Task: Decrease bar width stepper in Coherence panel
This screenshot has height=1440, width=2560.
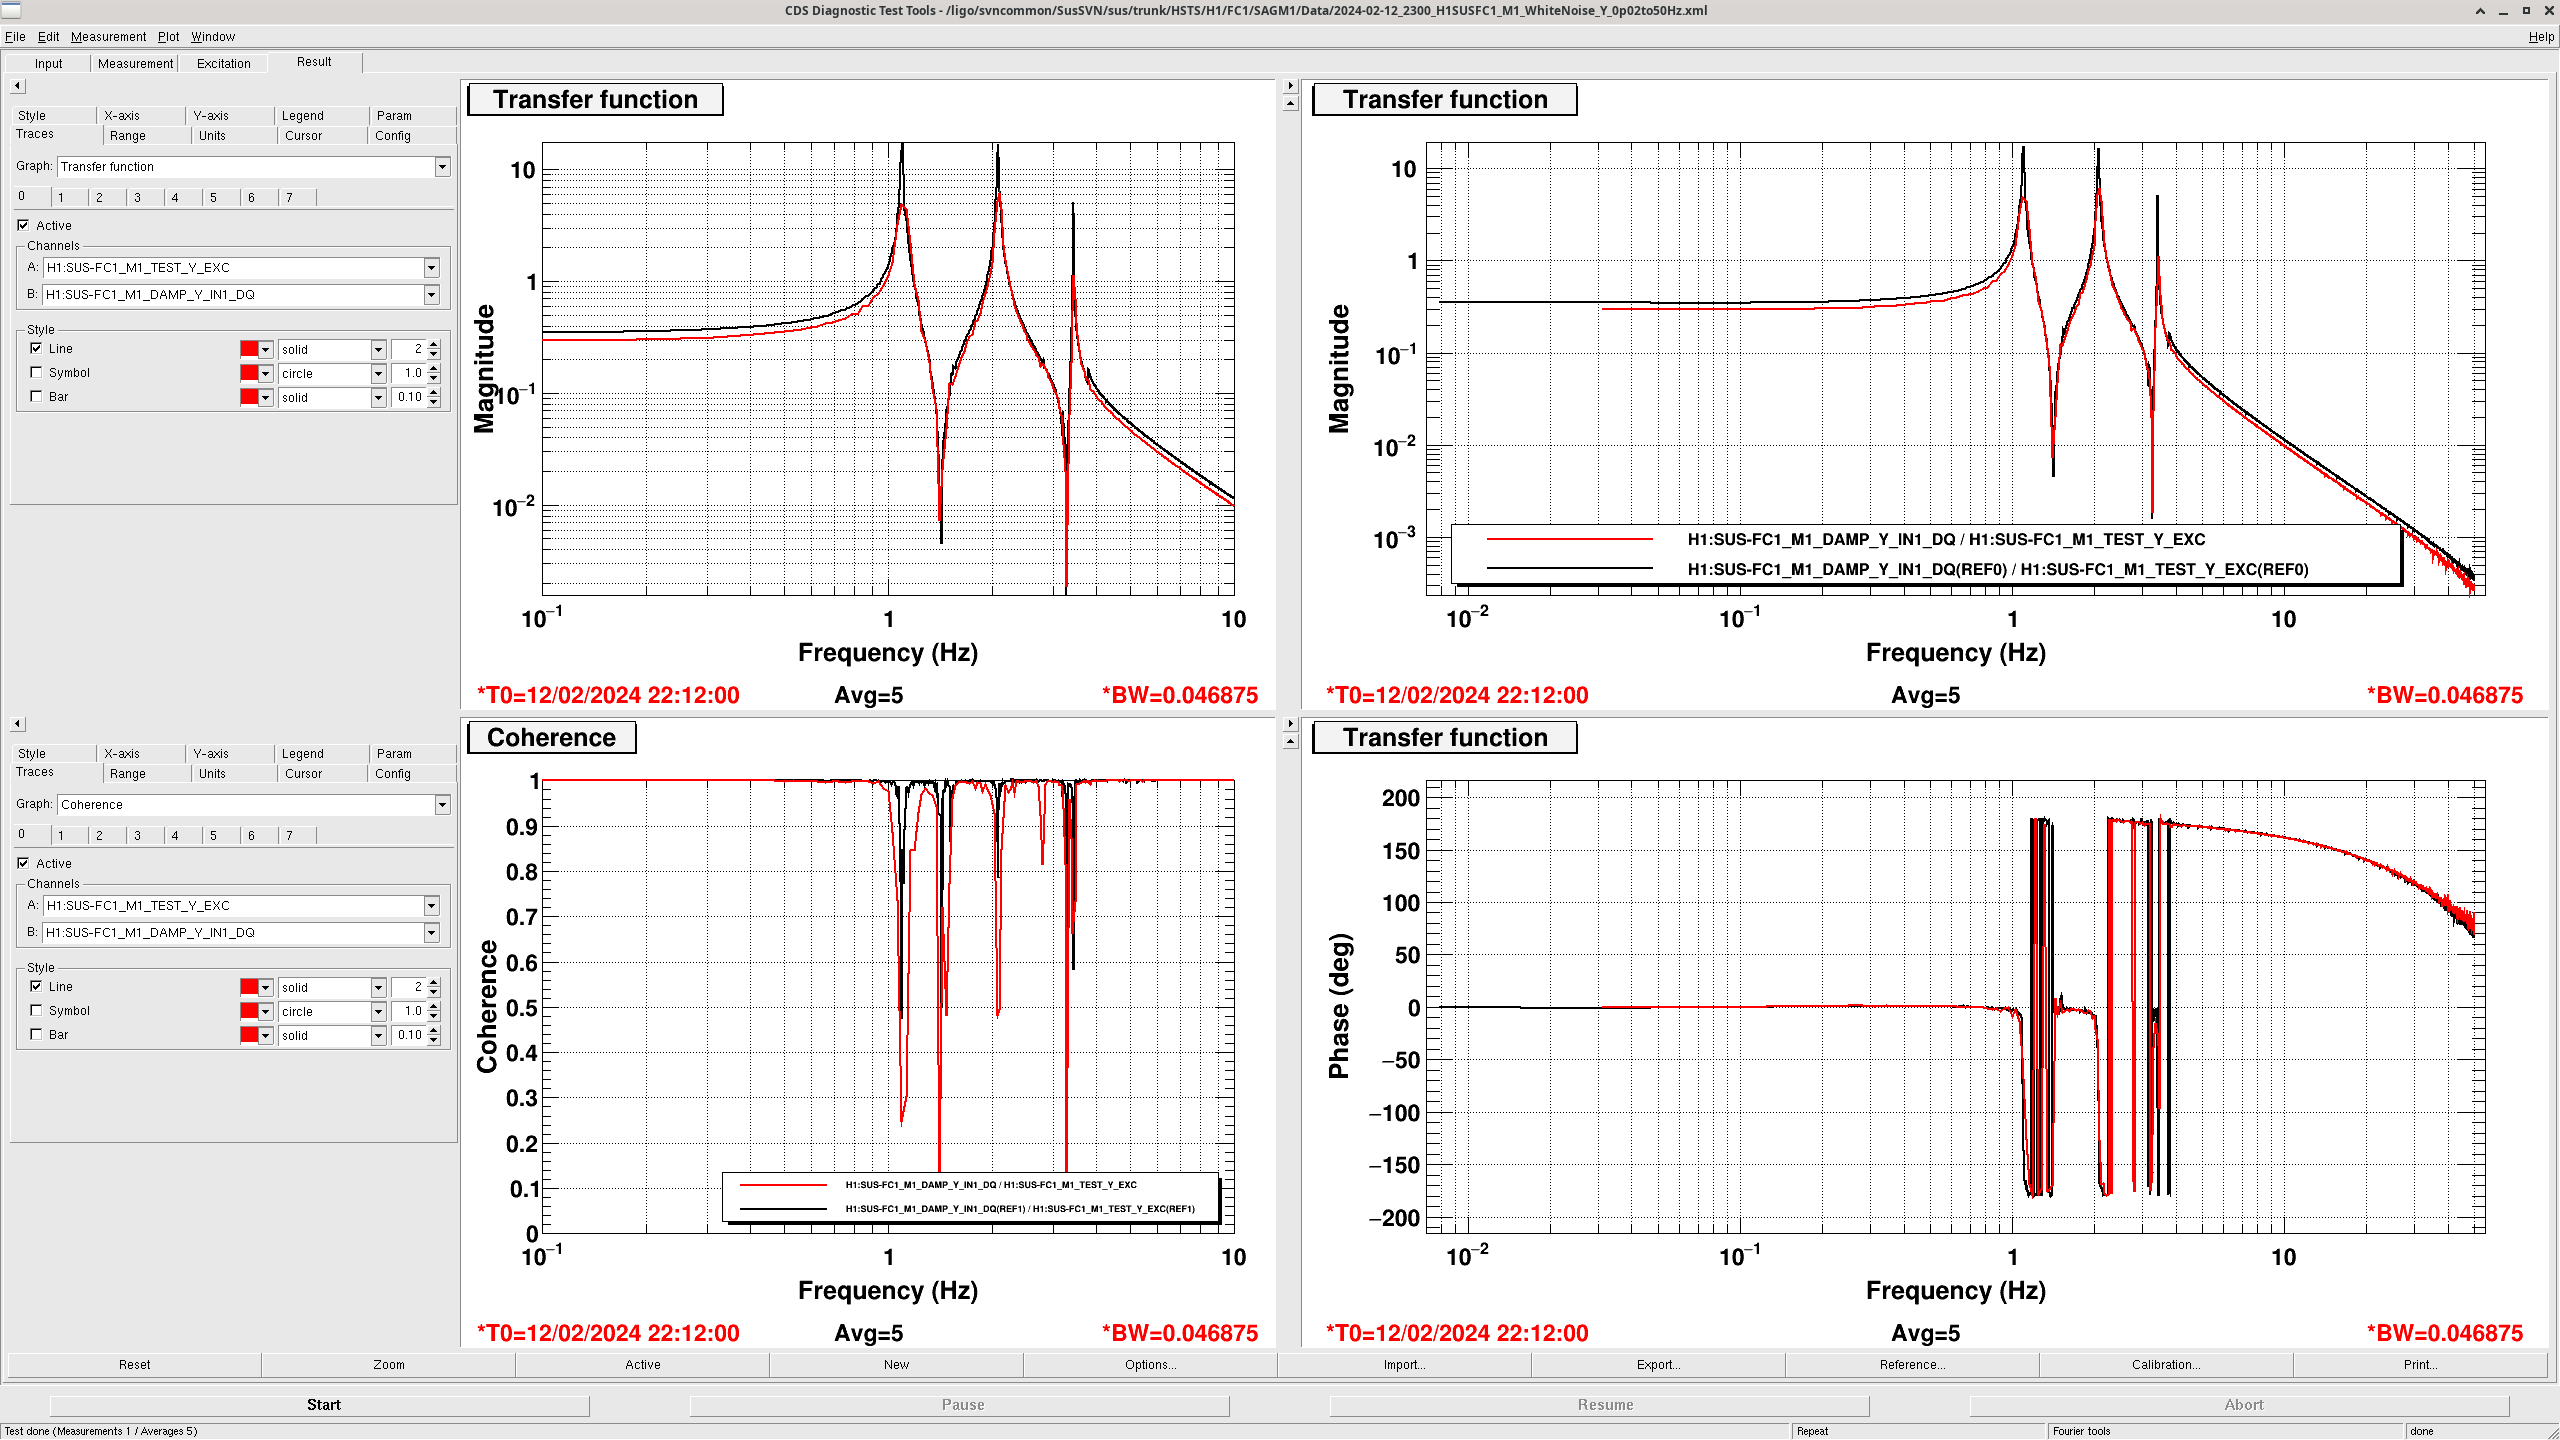Action: point(434,1040)
